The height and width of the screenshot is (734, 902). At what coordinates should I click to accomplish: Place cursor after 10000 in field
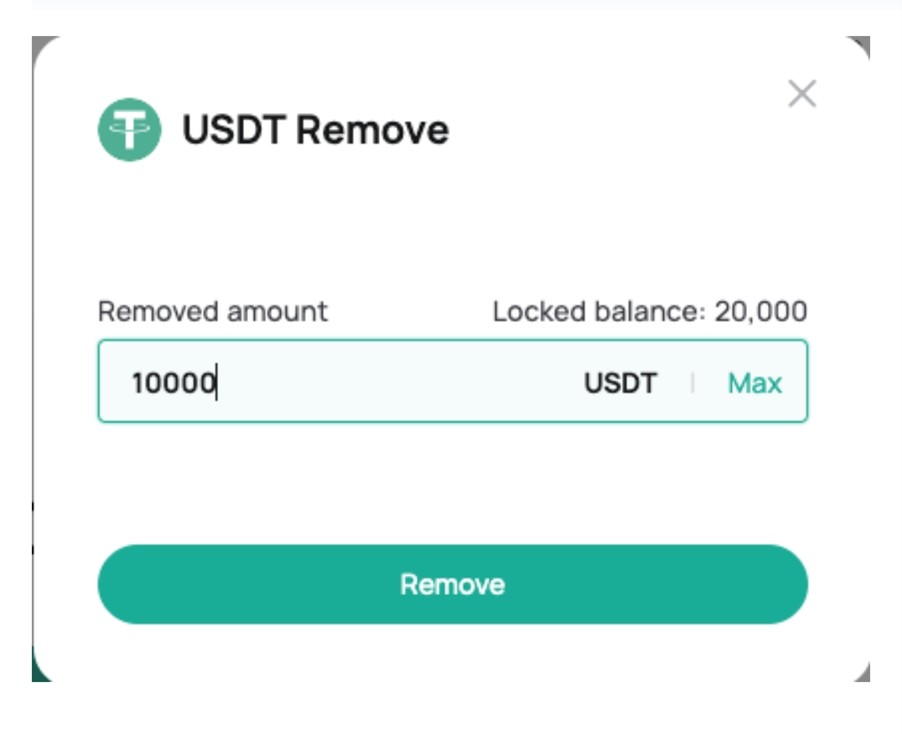tap(217, 383)
